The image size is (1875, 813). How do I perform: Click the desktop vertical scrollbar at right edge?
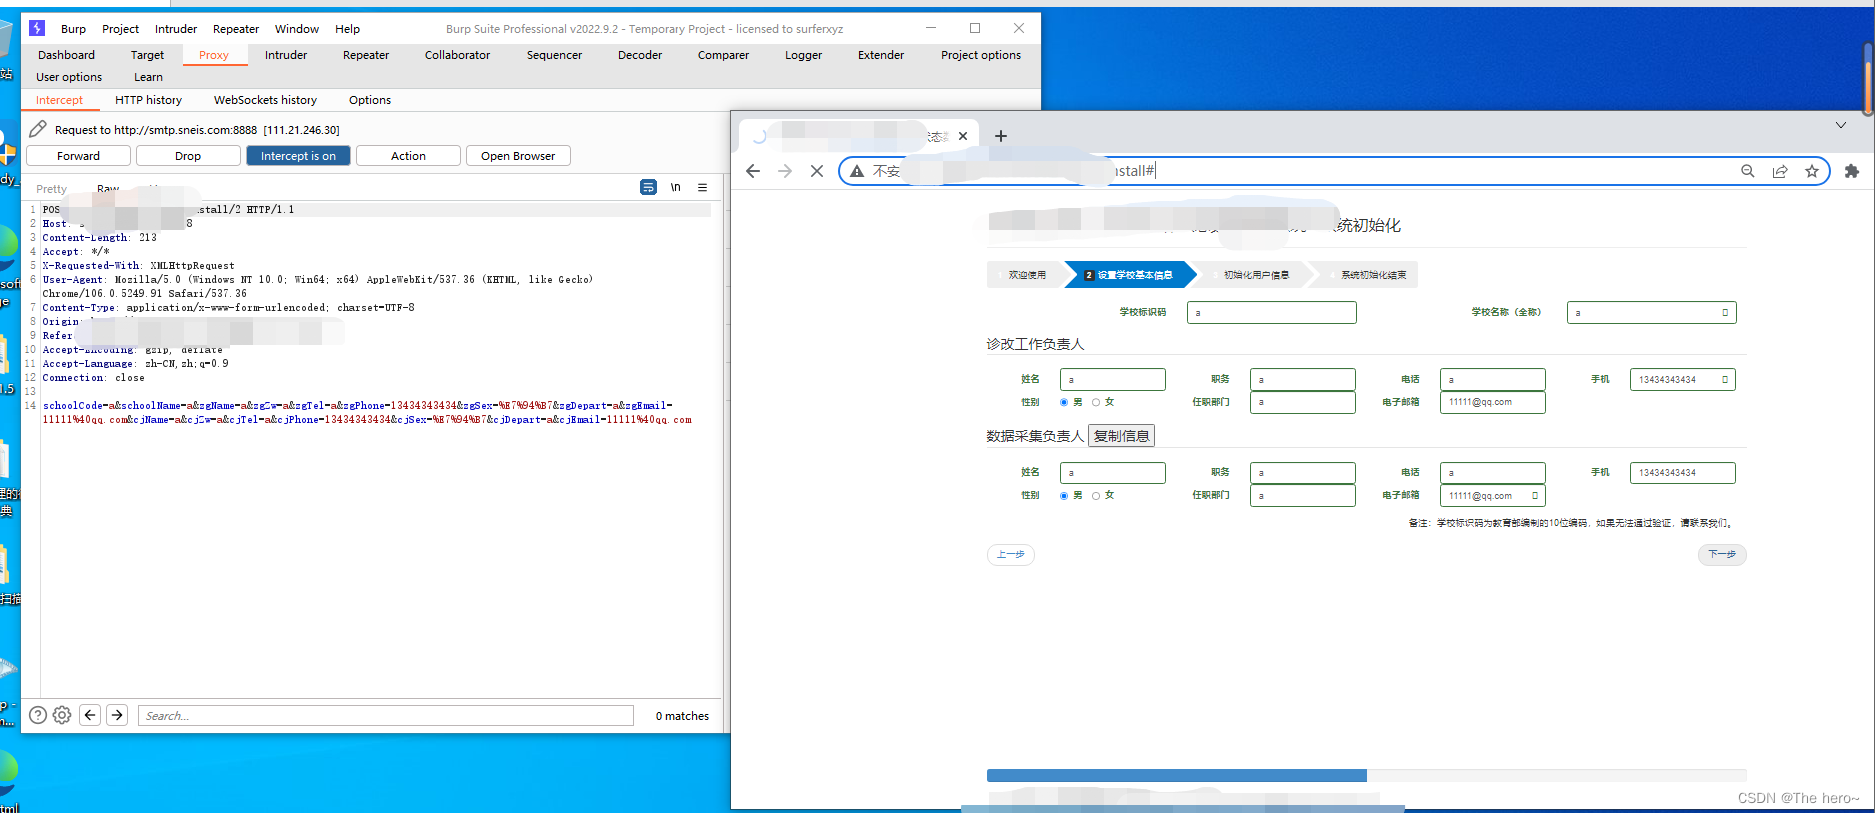[1868, 80]
